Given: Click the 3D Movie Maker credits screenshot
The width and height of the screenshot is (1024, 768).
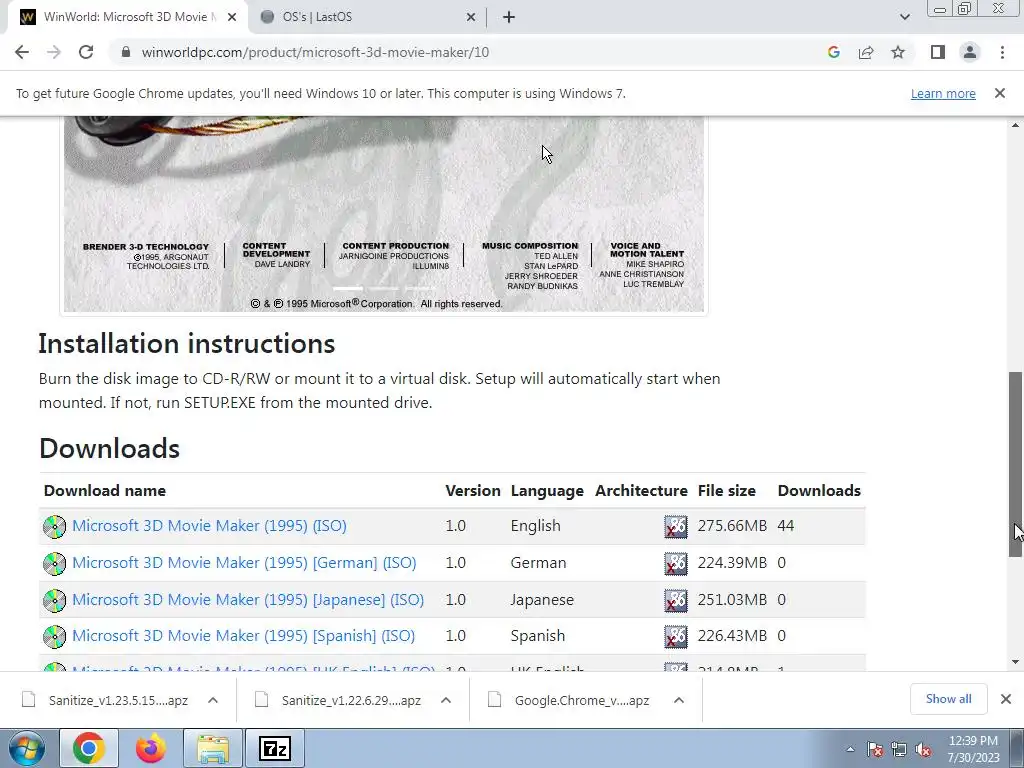Looking at the screenshot, I should [x=384, y=214].
